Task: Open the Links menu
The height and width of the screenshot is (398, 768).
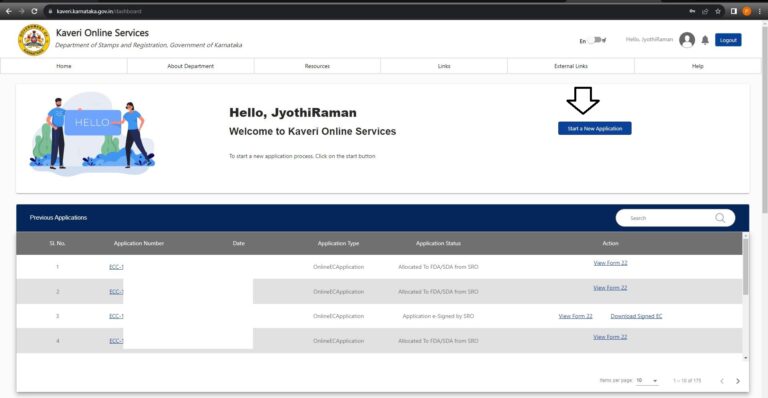Action: tap(444, 66)
